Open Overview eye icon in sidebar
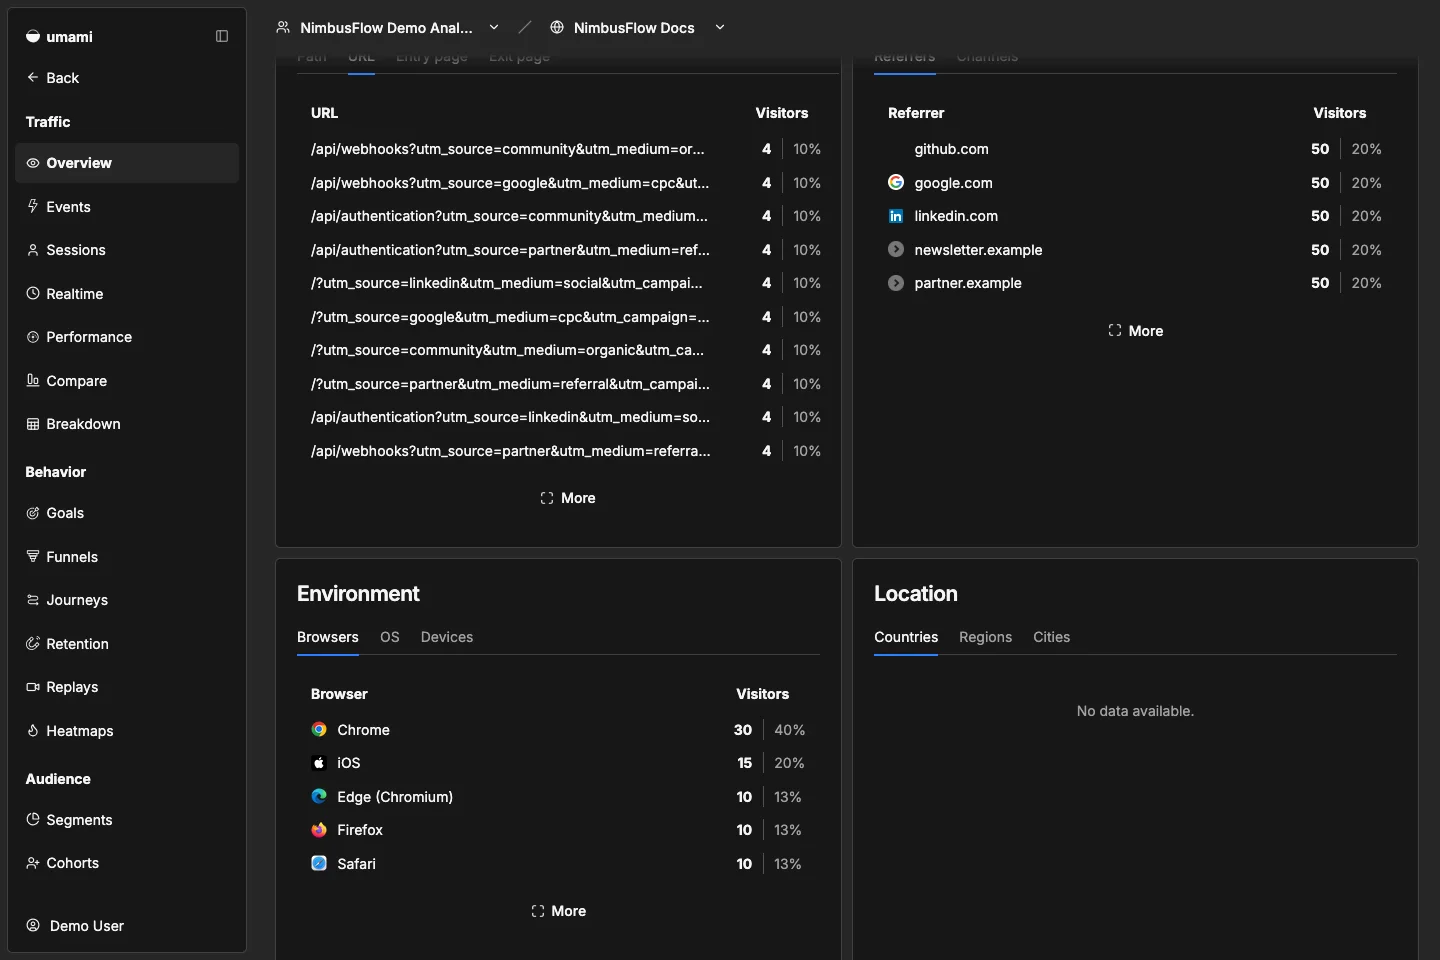Image resolution: width=1440 pixels, height=960 pixels. (33, 163)
